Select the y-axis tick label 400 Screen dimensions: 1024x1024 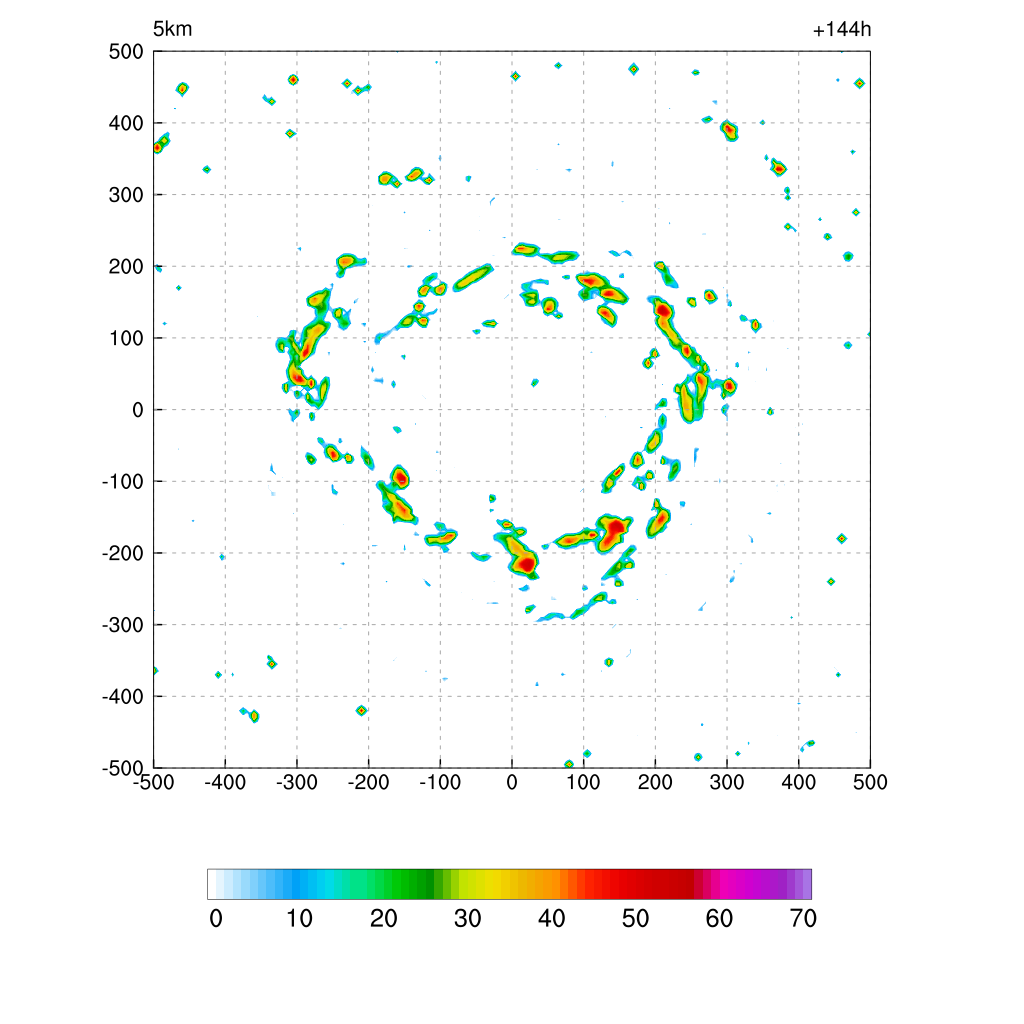pyautogui.click(x=126, y=123)
